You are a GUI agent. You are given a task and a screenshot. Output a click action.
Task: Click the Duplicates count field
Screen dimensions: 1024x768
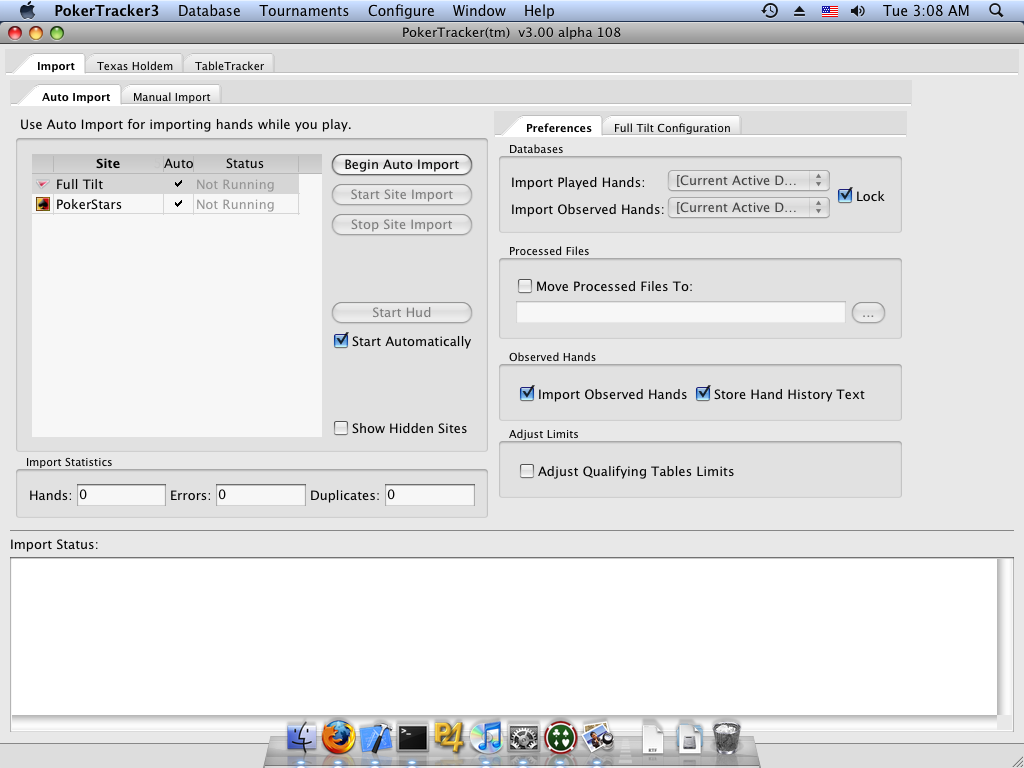click(x=430, y=494)
